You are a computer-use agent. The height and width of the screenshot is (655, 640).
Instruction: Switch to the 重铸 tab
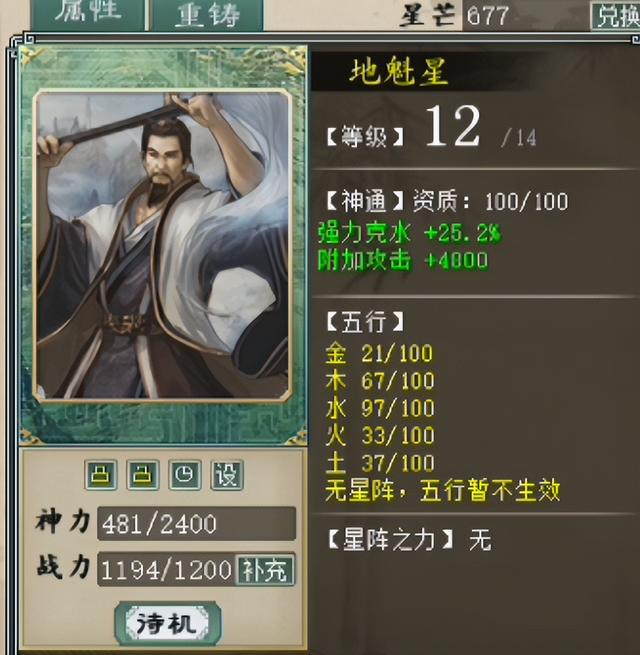coord(207,15)
